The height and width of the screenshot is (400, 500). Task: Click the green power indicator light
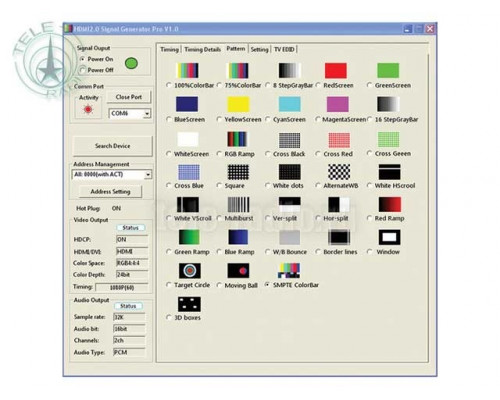[131, 63]
